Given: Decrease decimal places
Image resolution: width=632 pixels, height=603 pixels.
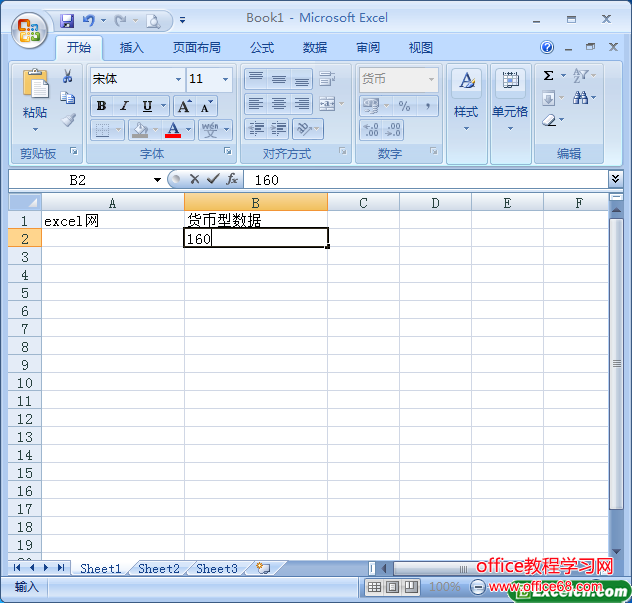Looking at the screenshot, I should coord(393,130).
